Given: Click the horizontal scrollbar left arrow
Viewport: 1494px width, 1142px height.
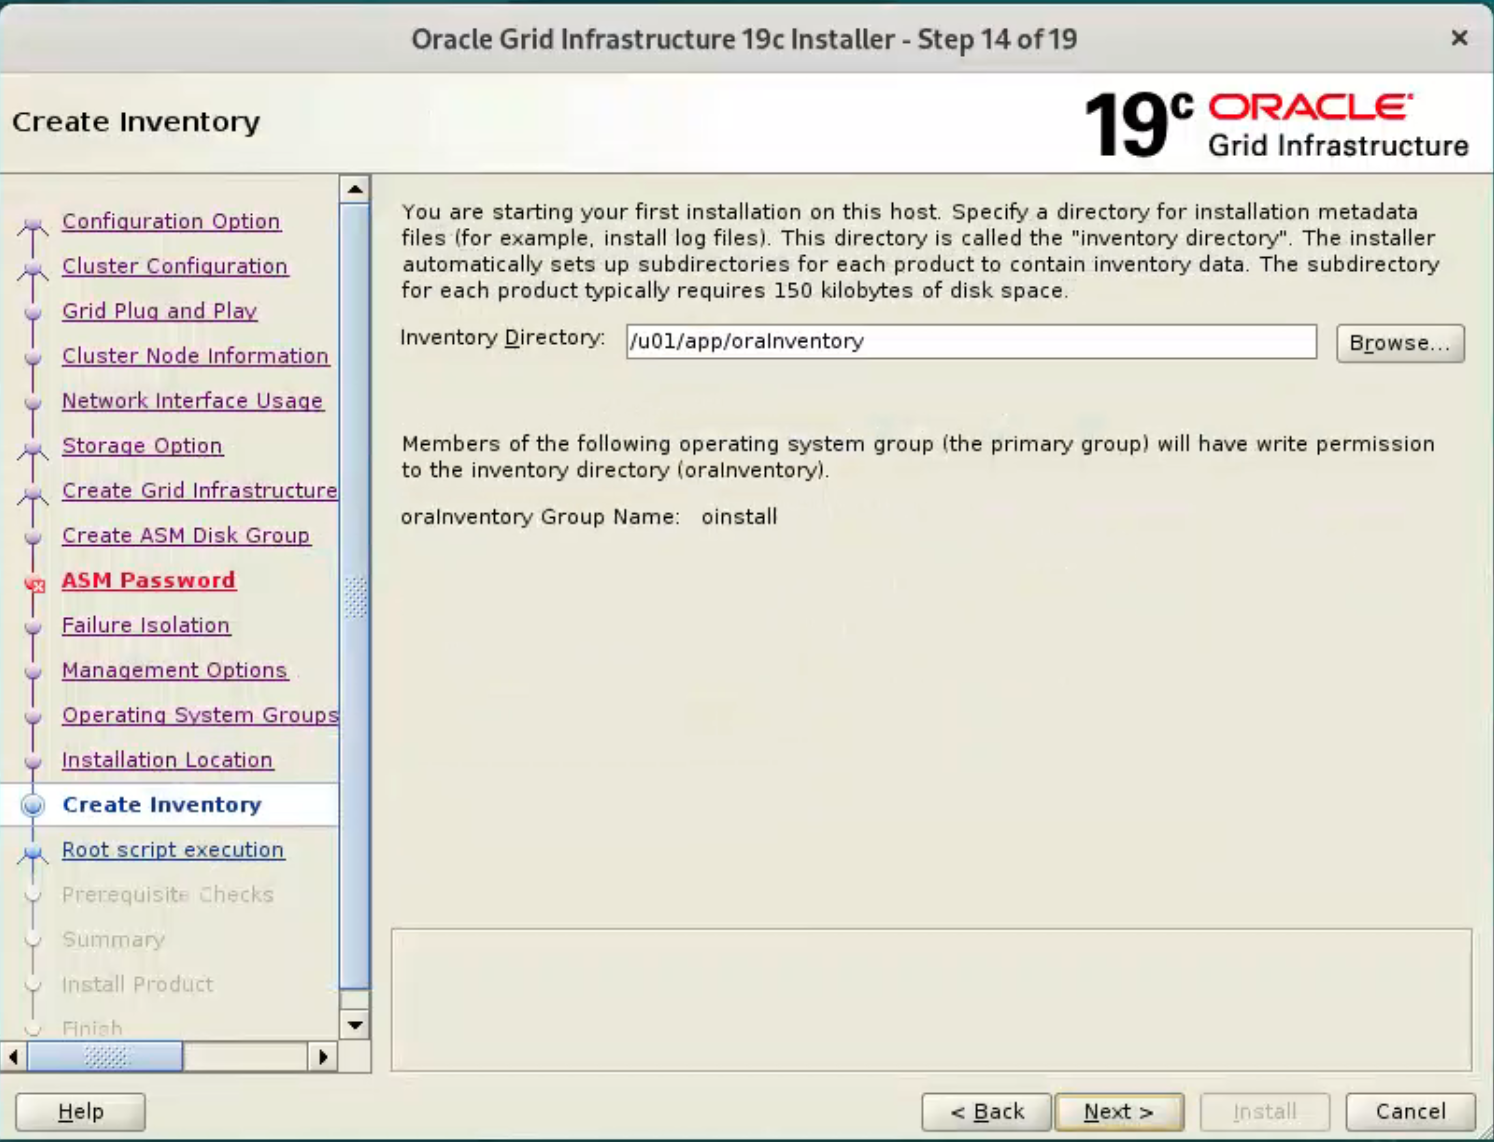Looking at the screenshot, I should (x=14, y=1057).
